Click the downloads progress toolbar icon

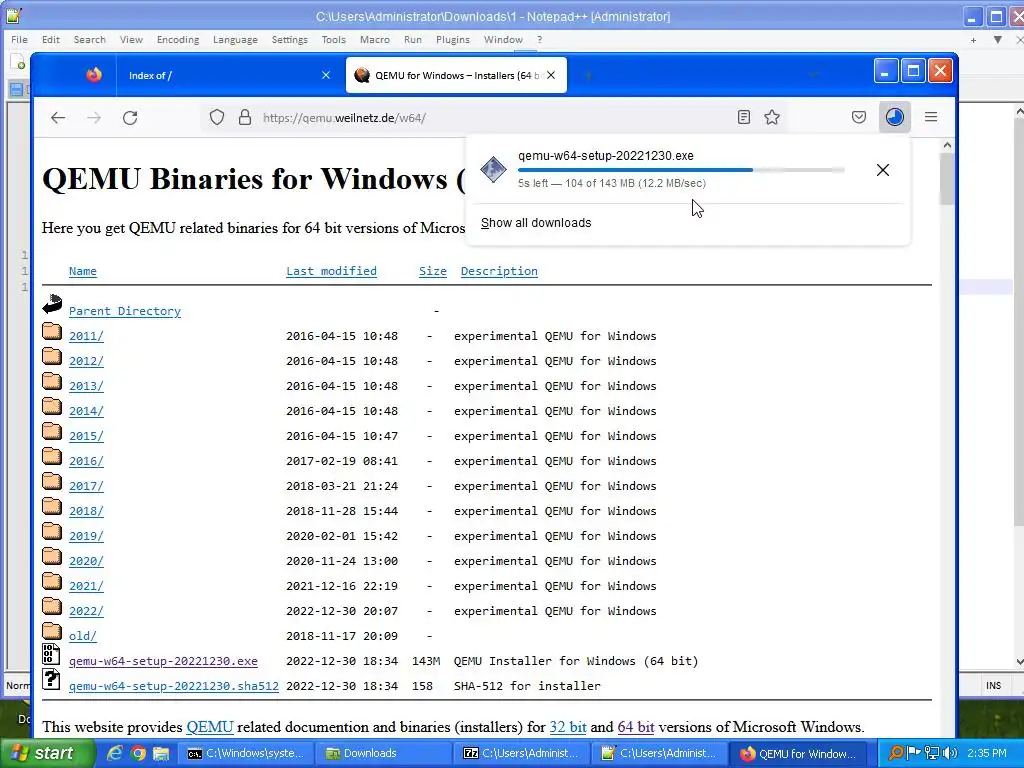point(895,118)
